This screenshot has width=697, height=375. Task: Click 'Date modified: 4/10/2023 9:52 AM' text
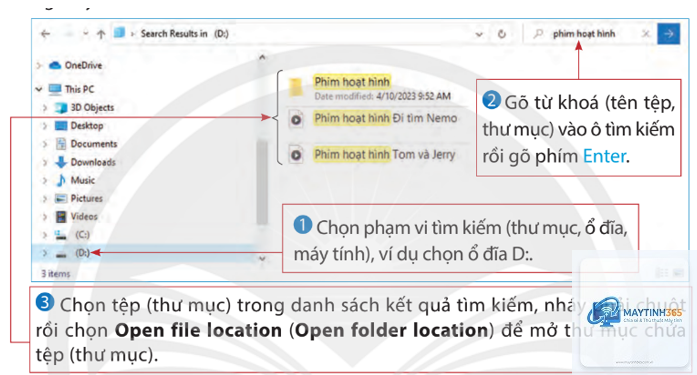(382, 96)
